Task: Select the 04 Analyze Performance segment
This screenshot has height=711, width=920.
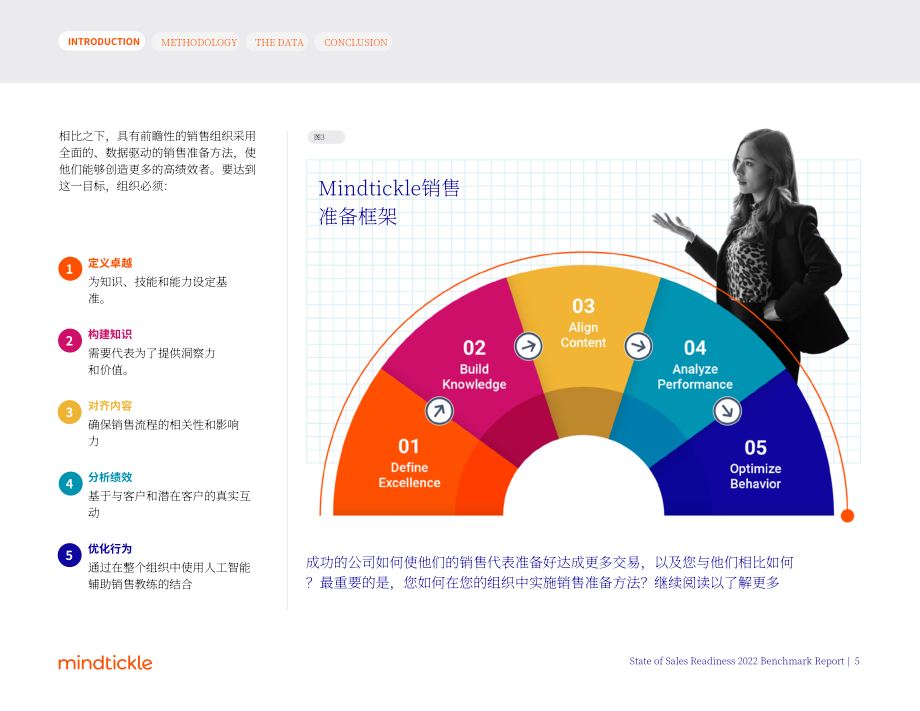Action: click(695, 365)
